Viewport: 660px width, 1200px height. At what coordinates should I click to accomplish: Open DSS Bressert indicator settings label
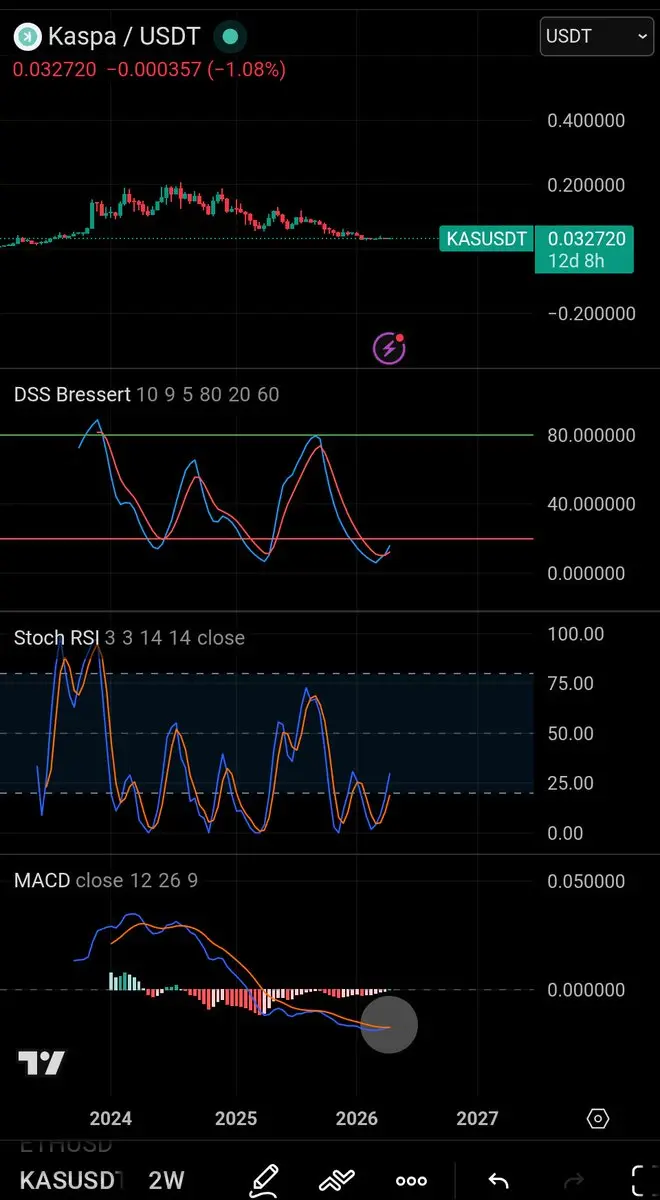coord(147,395)
